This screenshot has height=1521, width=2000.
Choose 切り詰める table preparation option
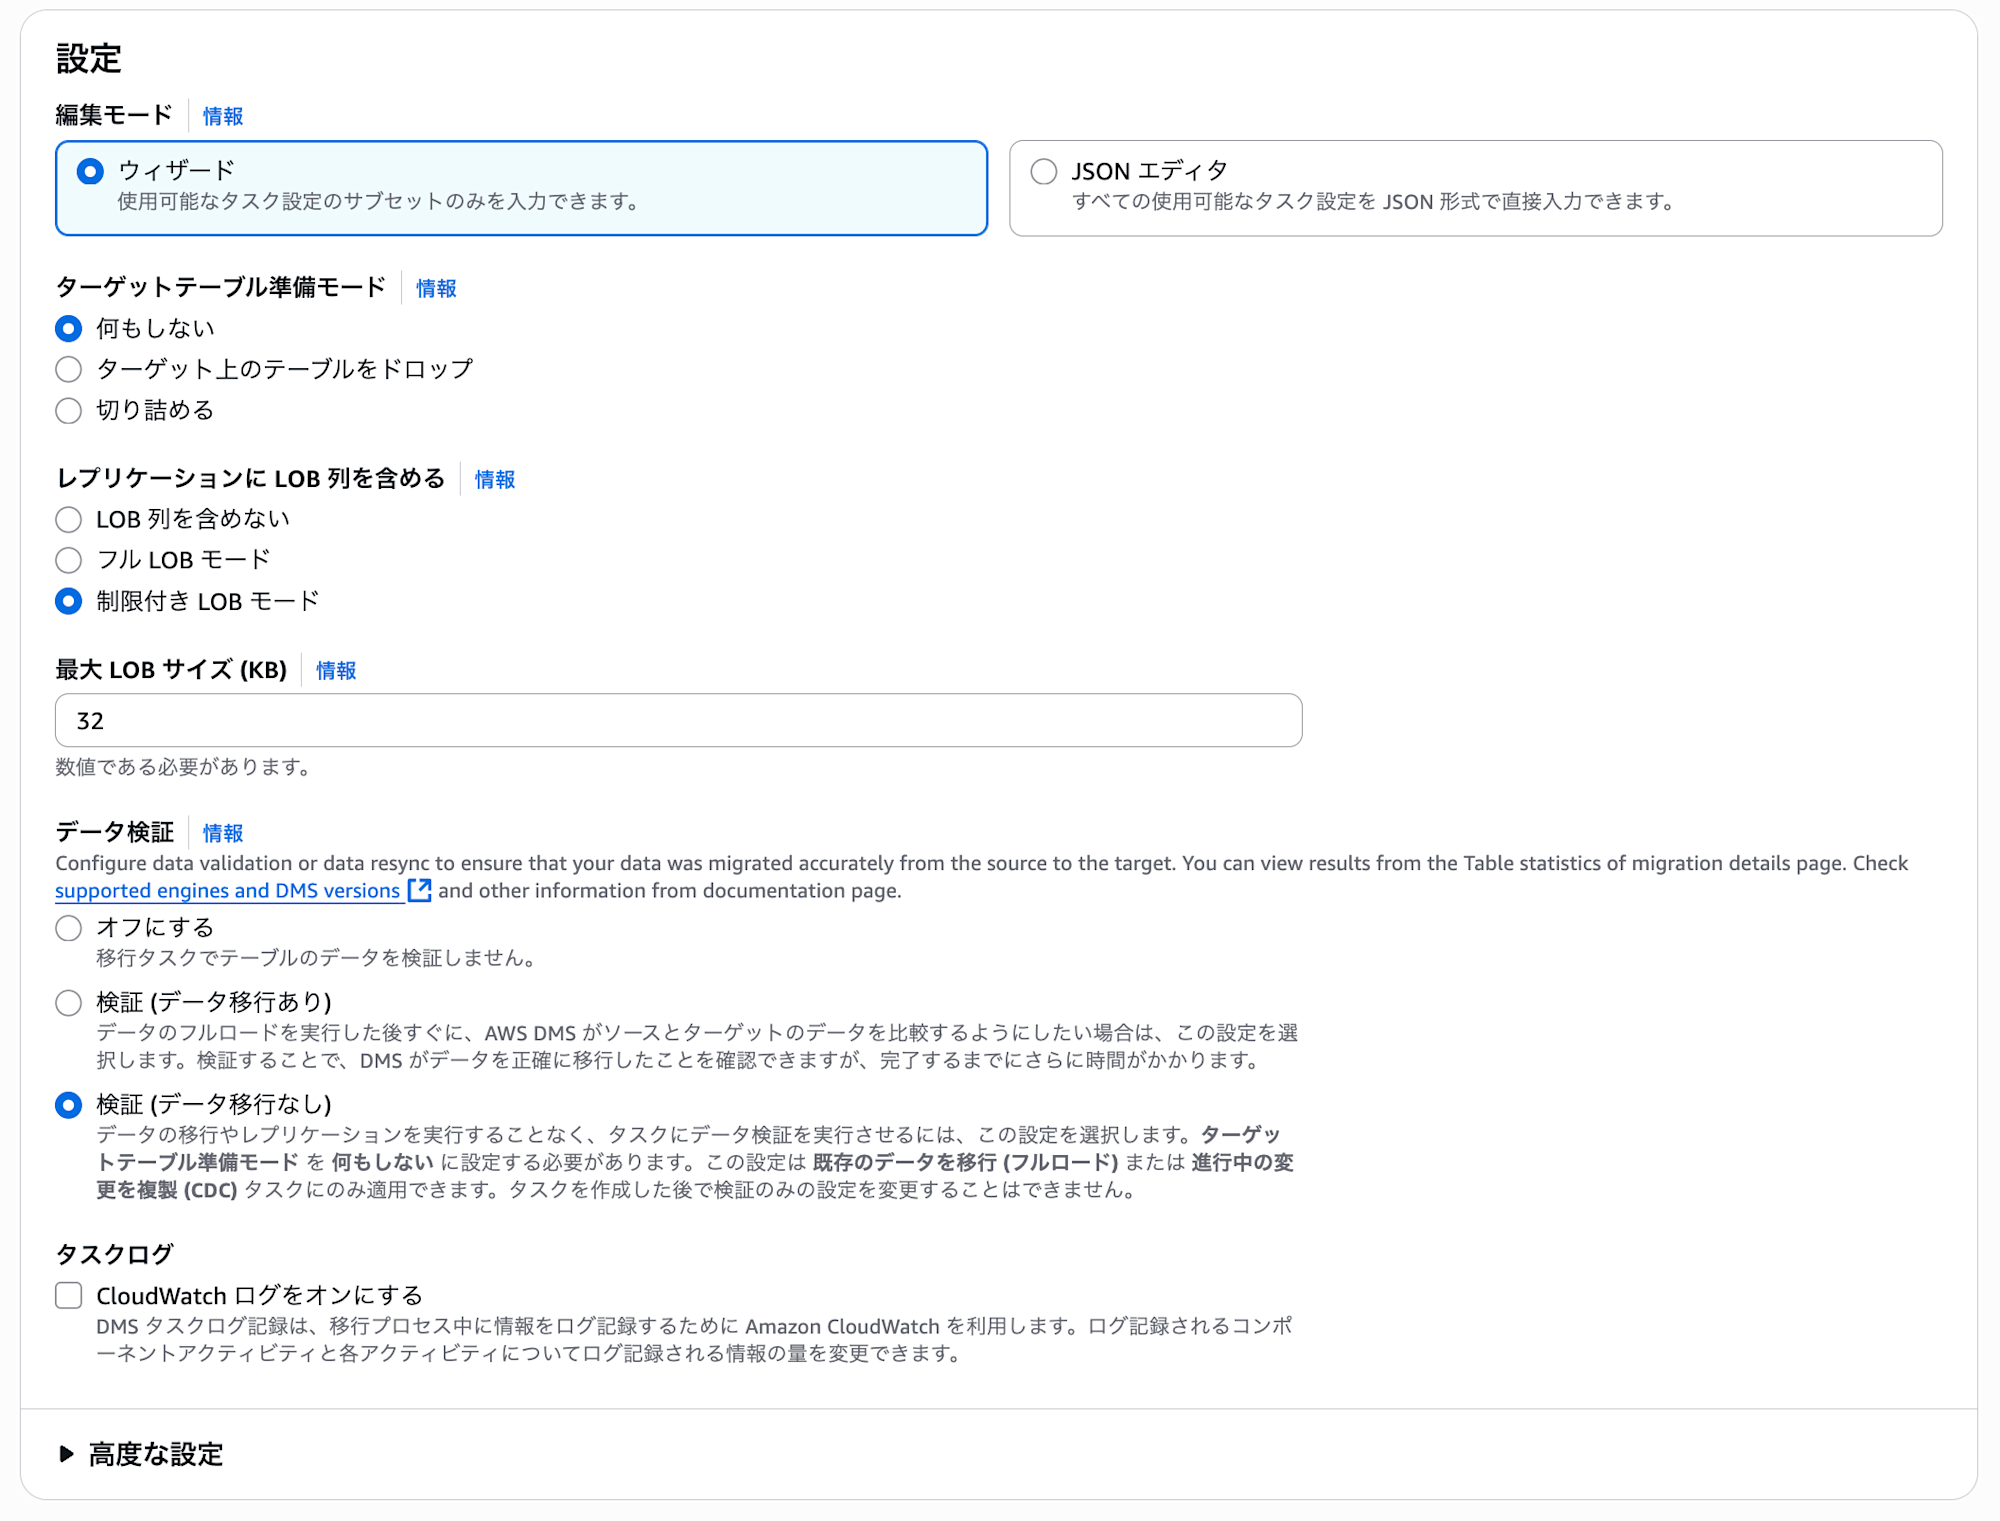tap(68, 410)
